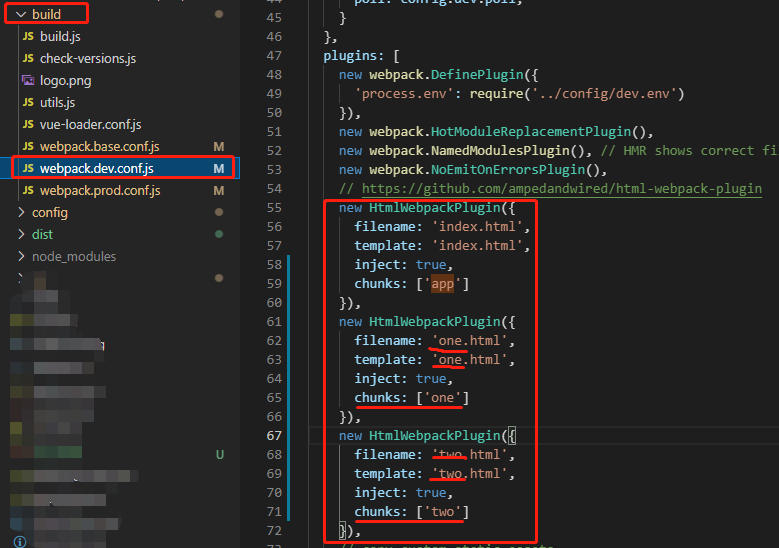Click JS icon next to utils.js
The image size is (779, 548).
coord(28,102)
